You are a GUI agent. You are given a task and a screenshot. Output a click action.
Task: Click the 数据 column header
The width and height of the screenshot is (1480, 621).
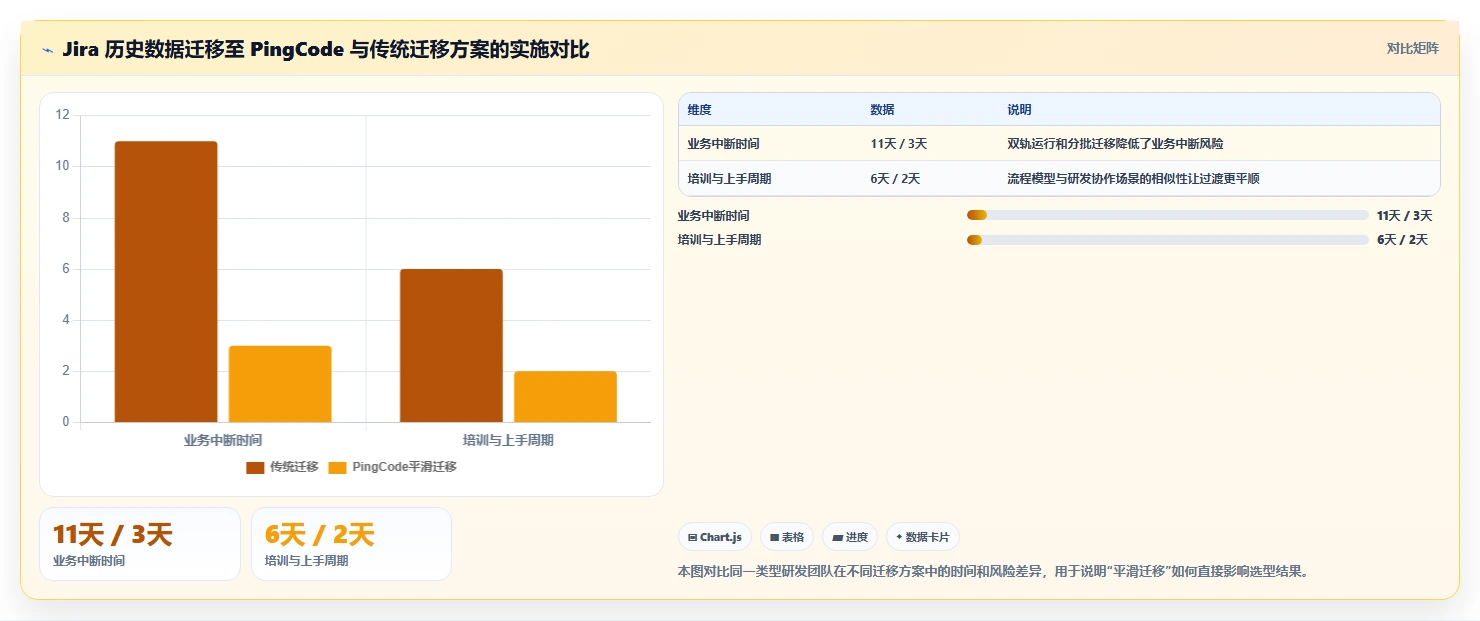tap(883, 110)
